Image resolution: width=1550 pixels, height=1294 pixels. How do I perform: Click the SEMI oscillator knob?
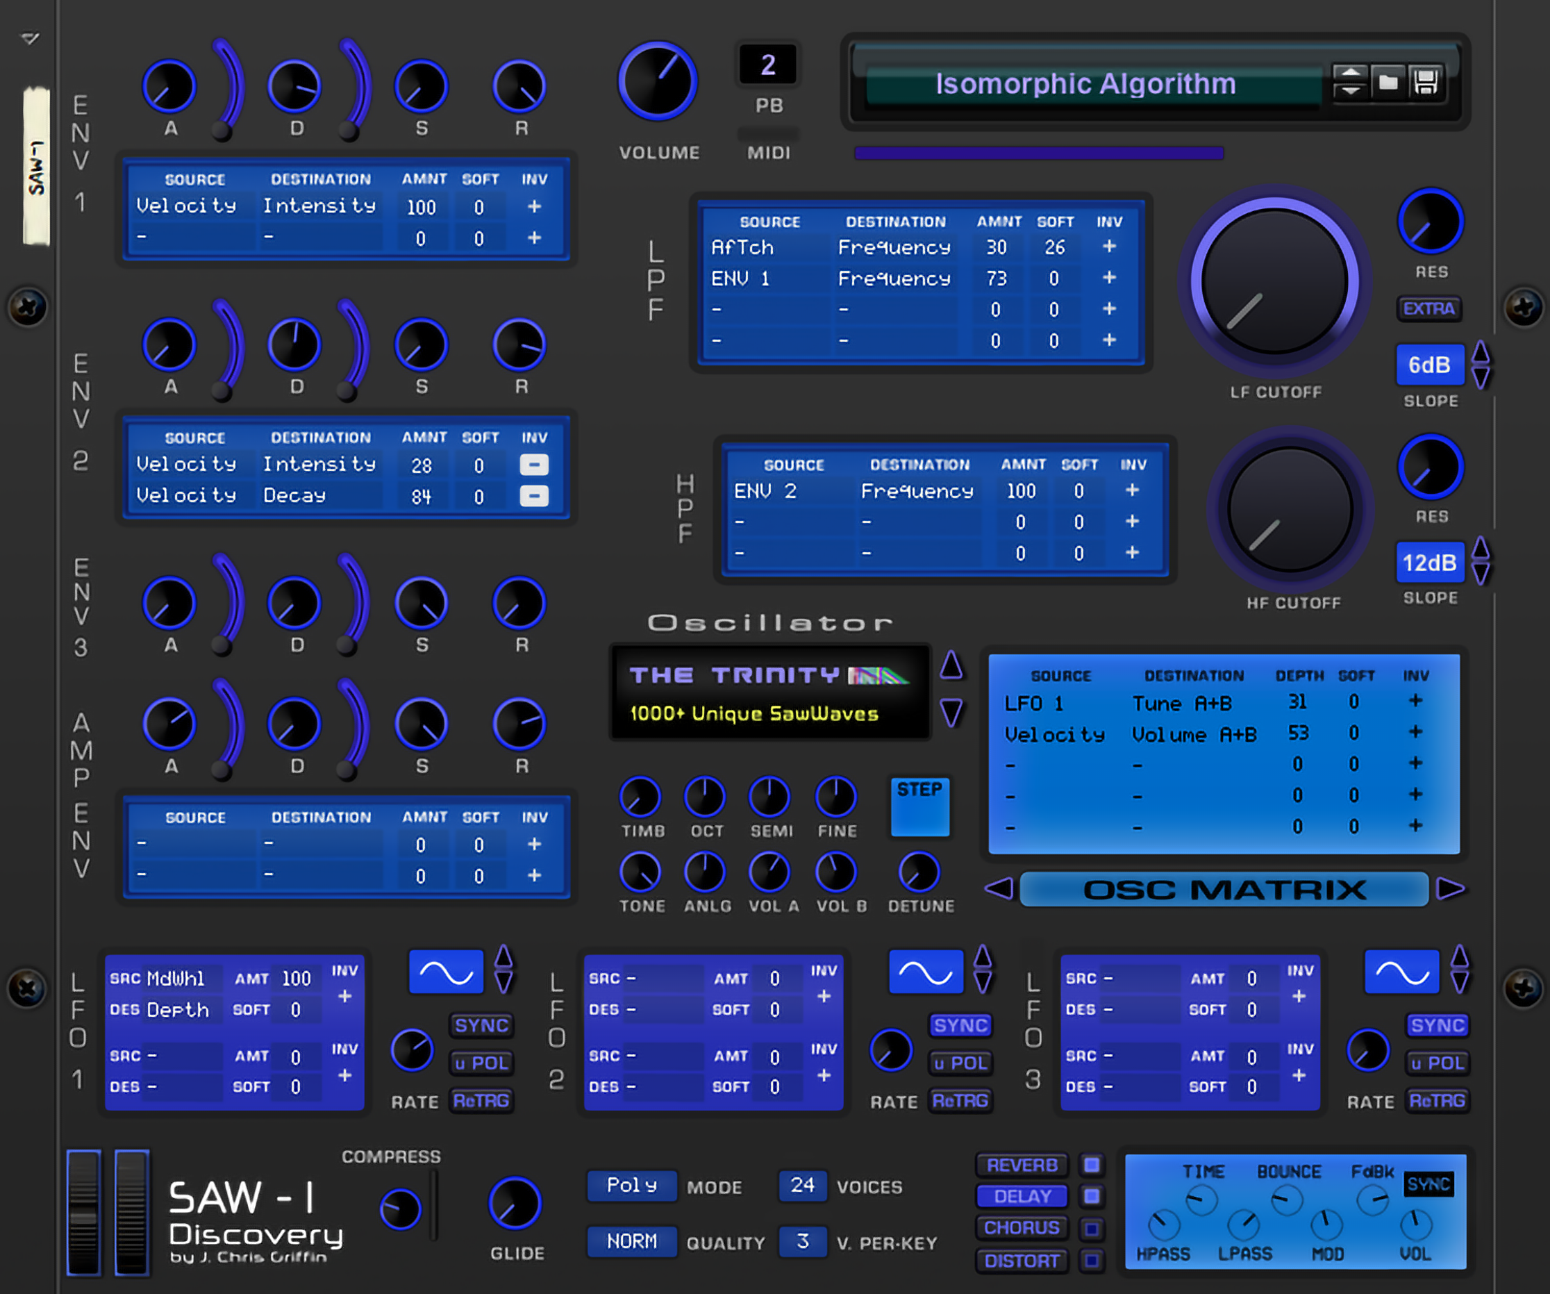(769, 797)
